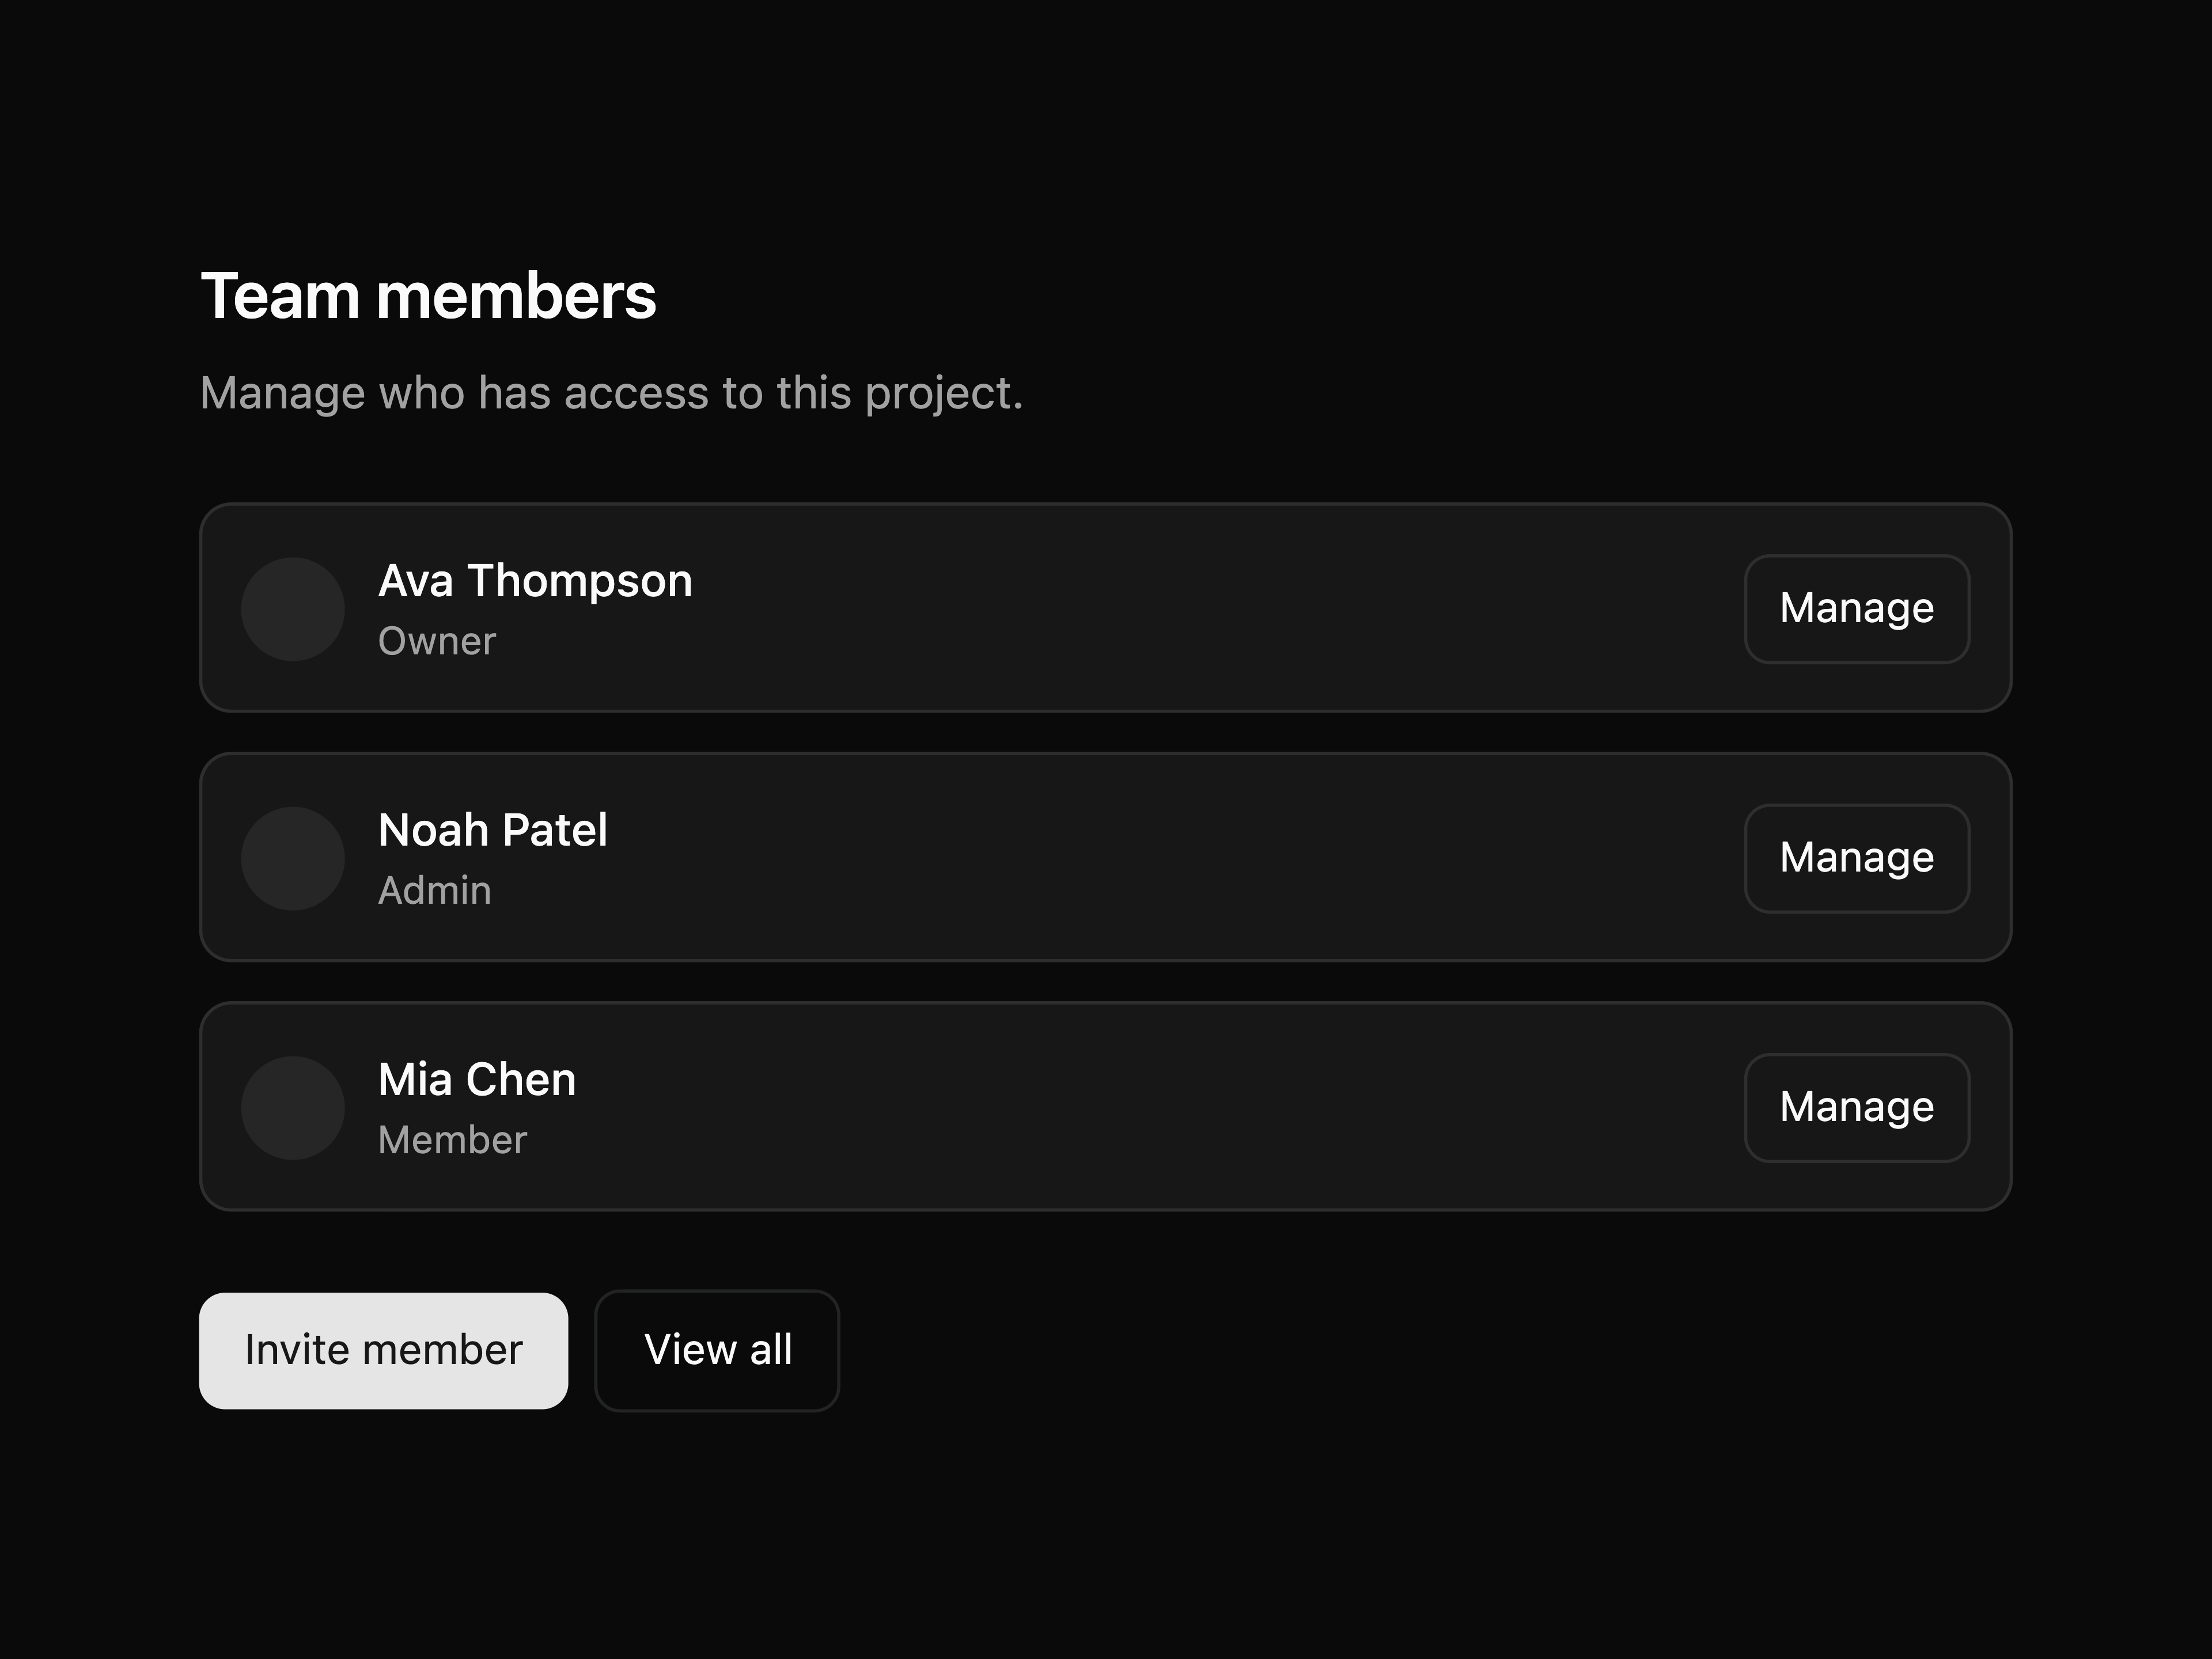2212x1659 pixels.
Task: Select the Noah Patel name text
Action: [x=493, y=830]
